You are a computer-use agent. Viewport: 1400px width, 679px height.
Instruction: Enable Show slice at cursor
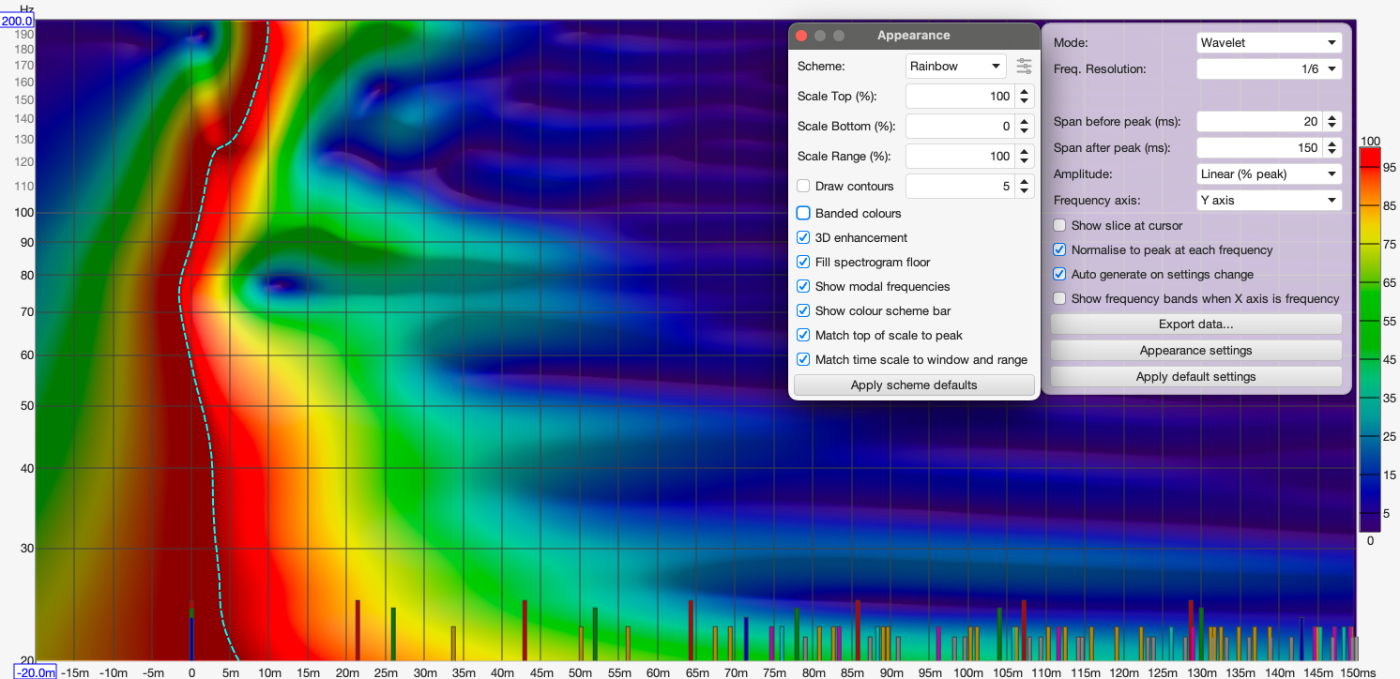pos(1060,226)
